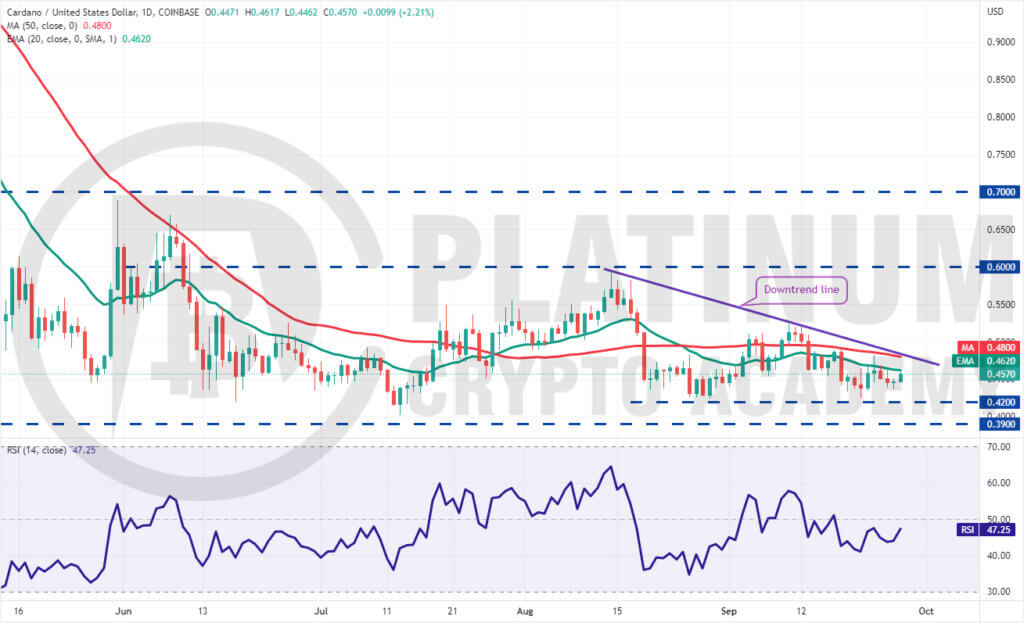Click the Sep date label on time axis

pyautogui.click(x=729, y=611)
